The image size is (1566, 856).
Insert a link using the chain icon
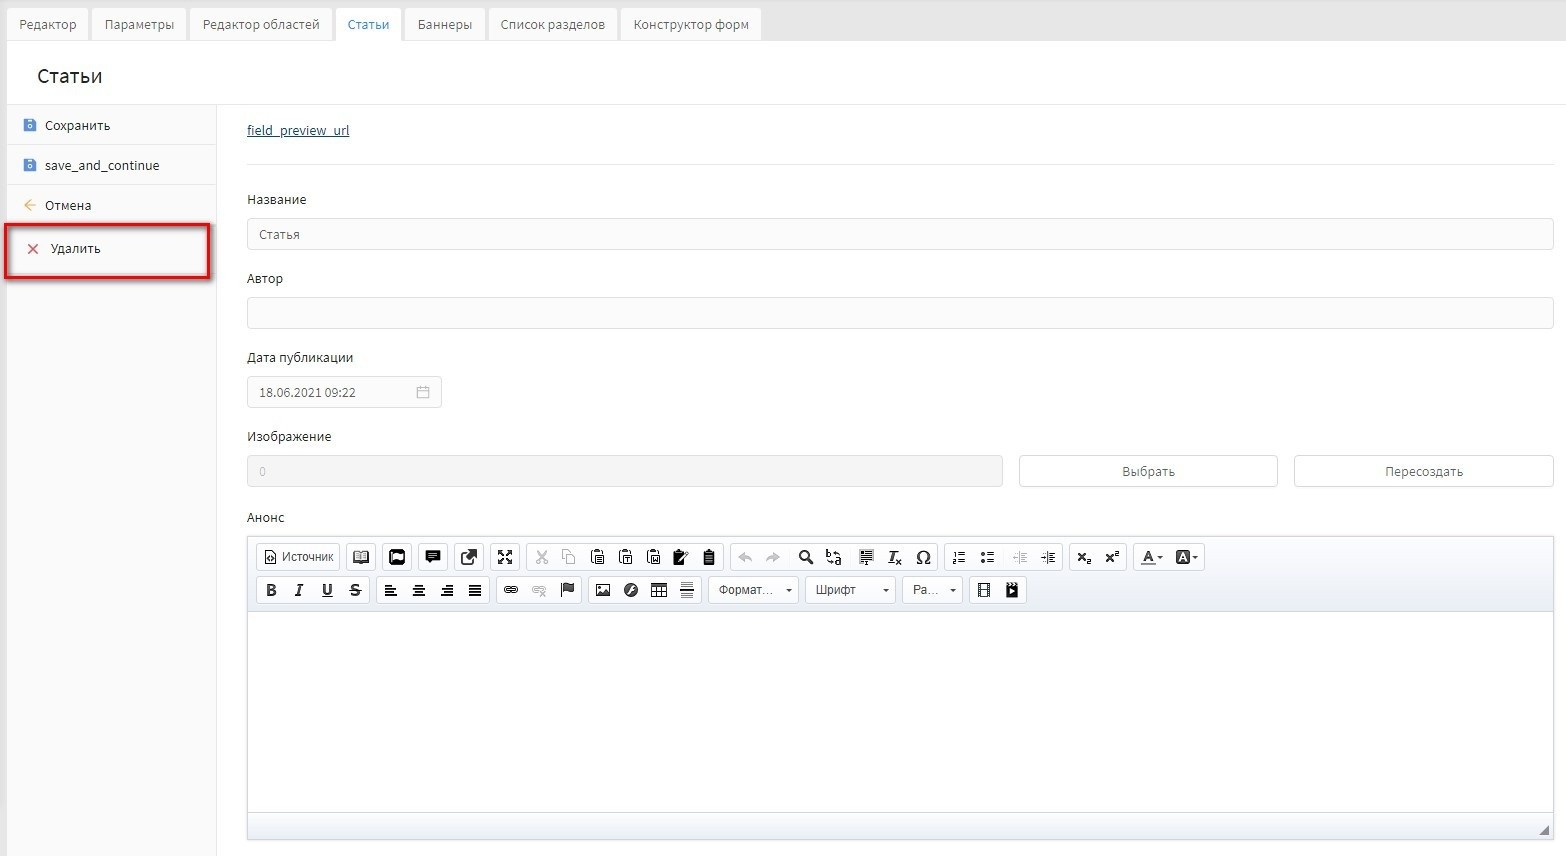coord(511,590)
